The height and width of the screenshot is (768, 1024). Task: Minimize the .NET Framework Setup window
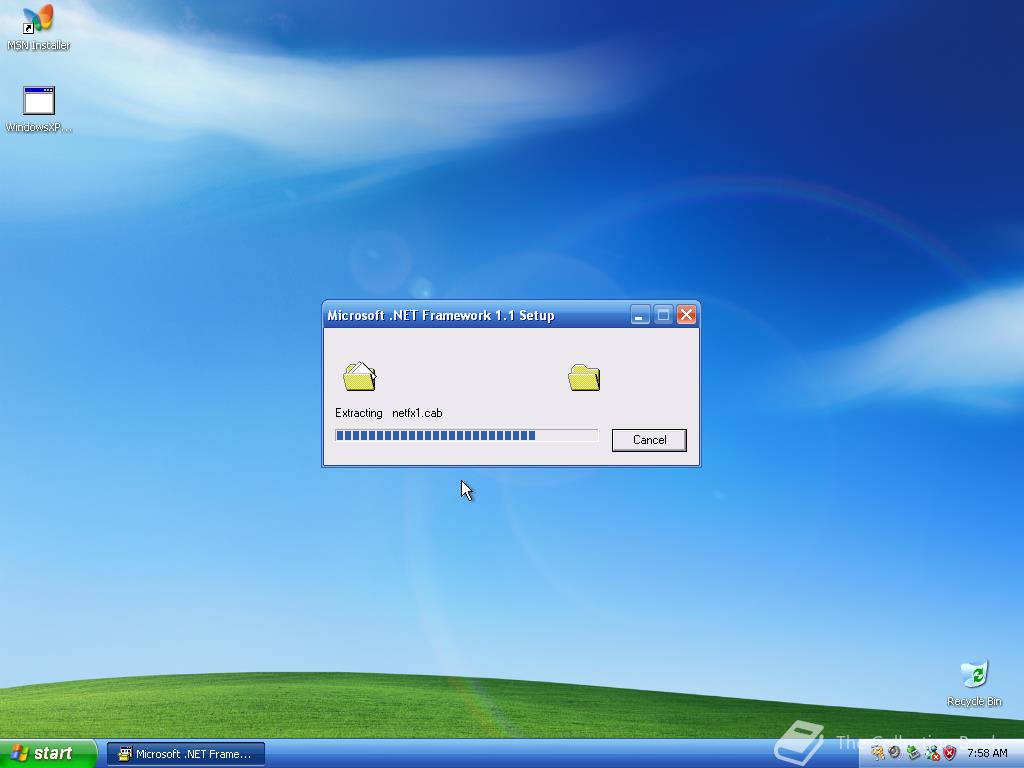pos(640,315)
